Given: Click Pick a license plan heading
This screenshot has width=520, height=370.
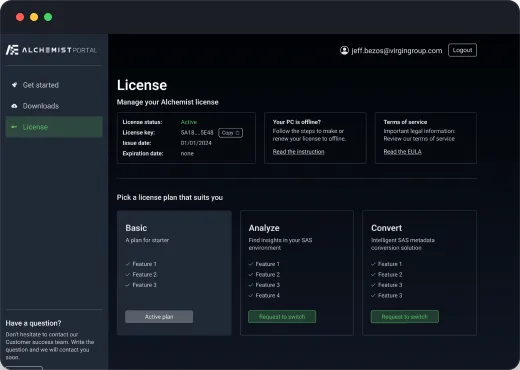Looking at the screenshot, I should point(170,197).
